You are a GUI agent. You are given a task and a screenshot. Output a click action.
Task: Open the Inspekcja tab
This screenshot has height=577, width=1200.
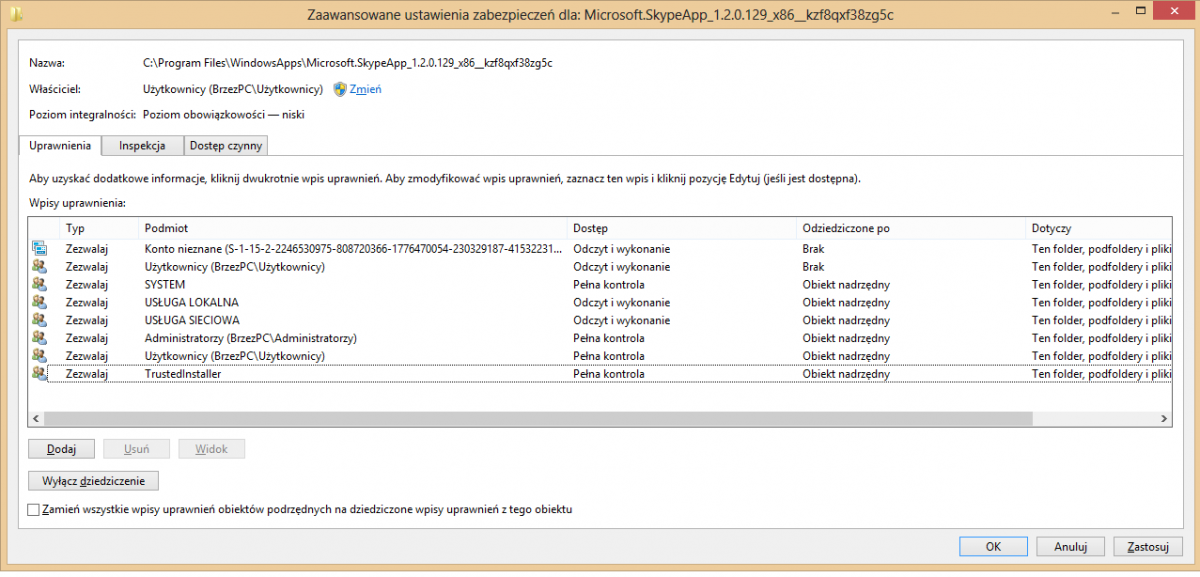[x=142, y=146]
